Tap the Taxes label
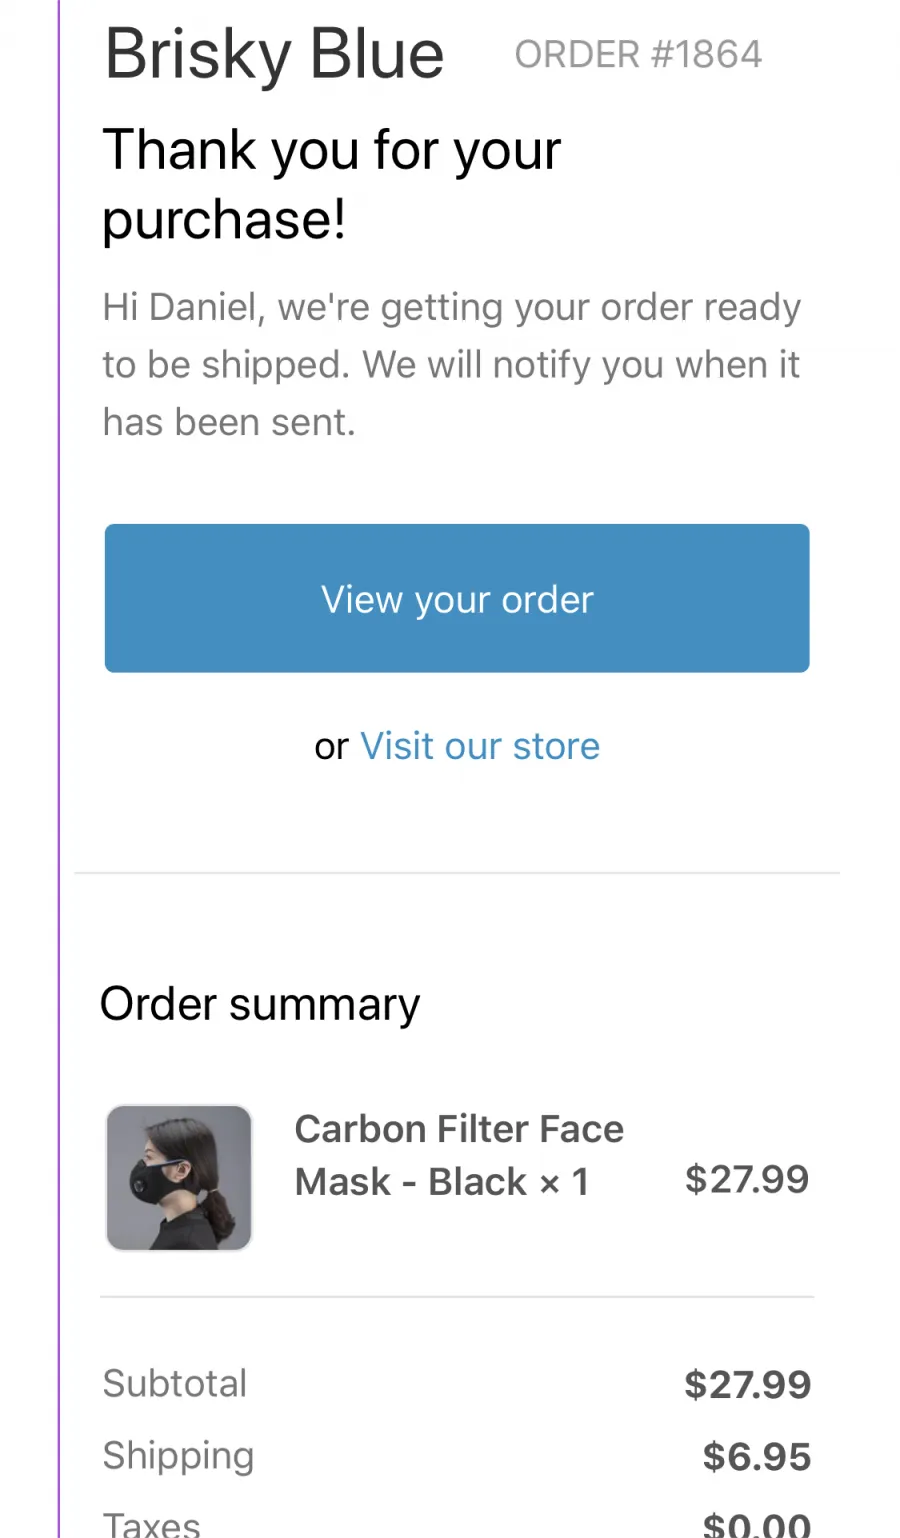This screenshot has height=1538, width=900. [152, 1524]
